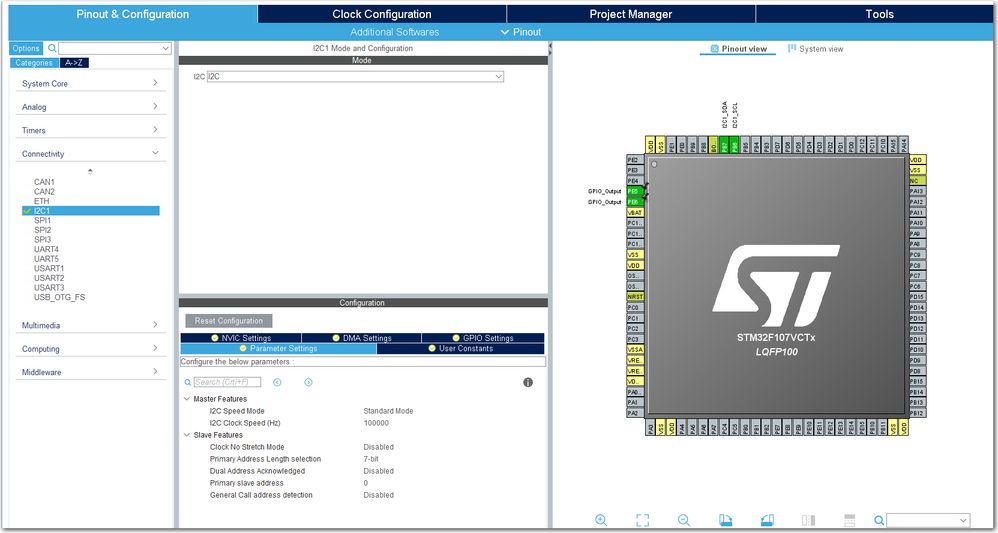Switch to the Clock Configuration tab

pos(382,14)
